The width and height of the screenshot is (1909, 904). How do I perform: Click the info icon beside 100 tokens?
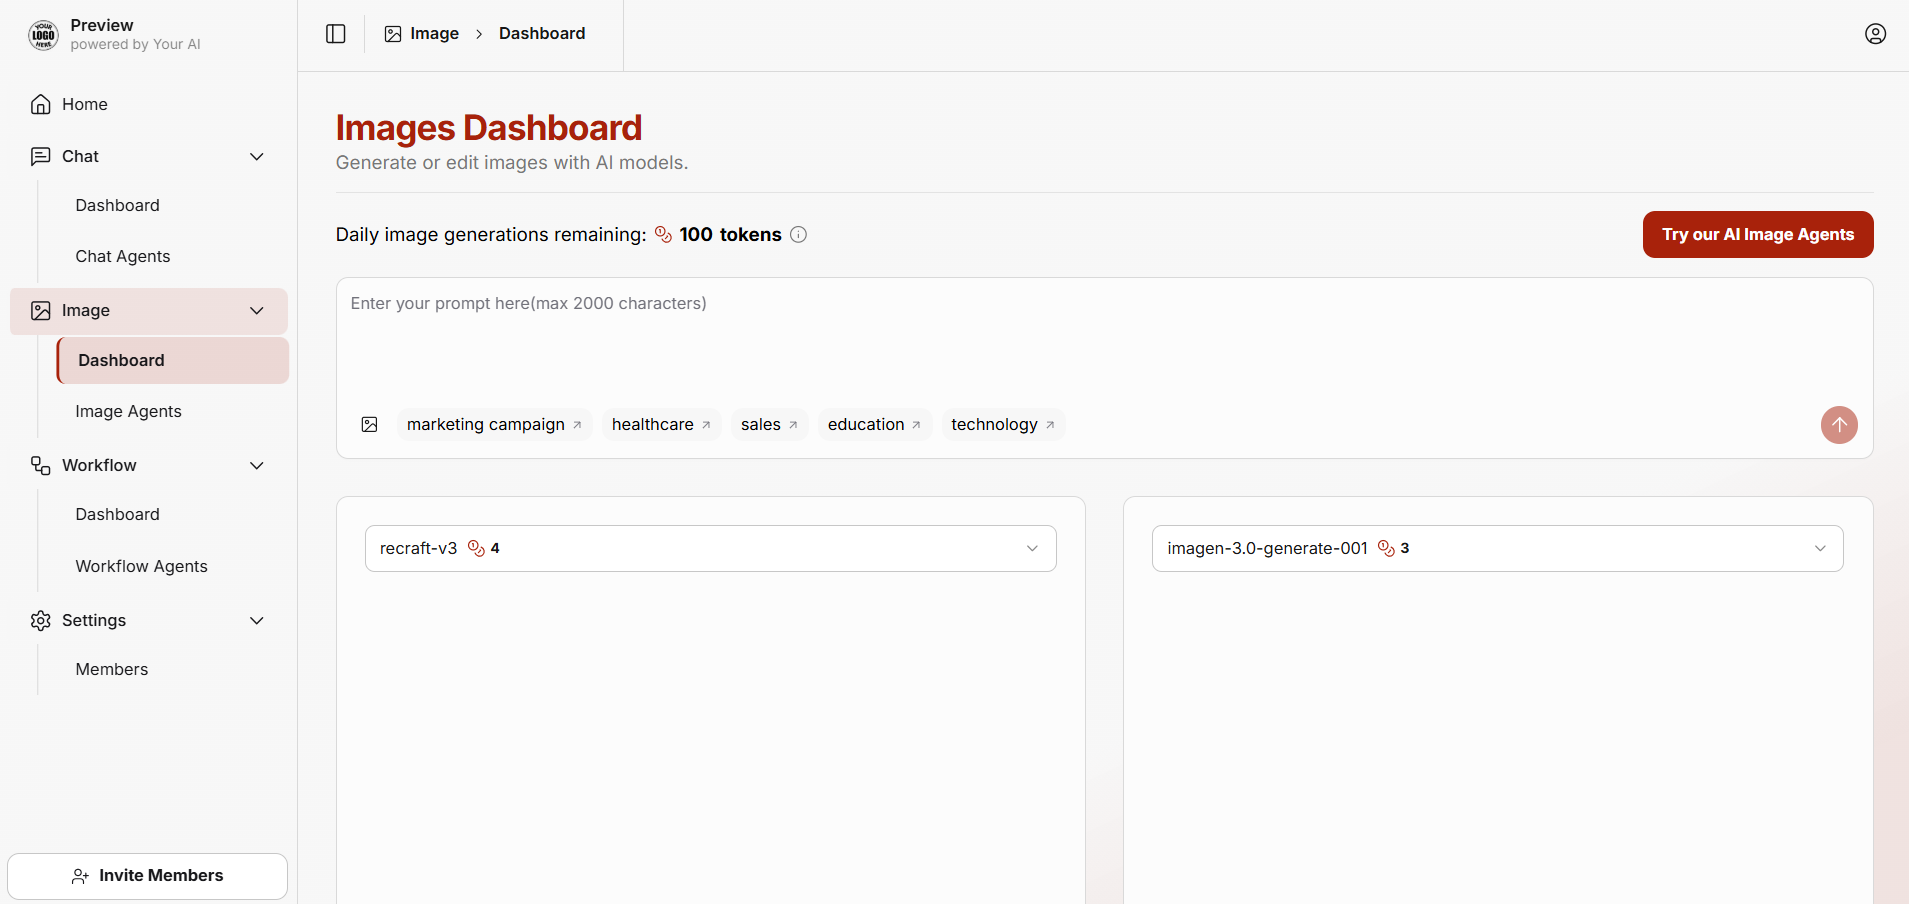click(x=798, y=235)
